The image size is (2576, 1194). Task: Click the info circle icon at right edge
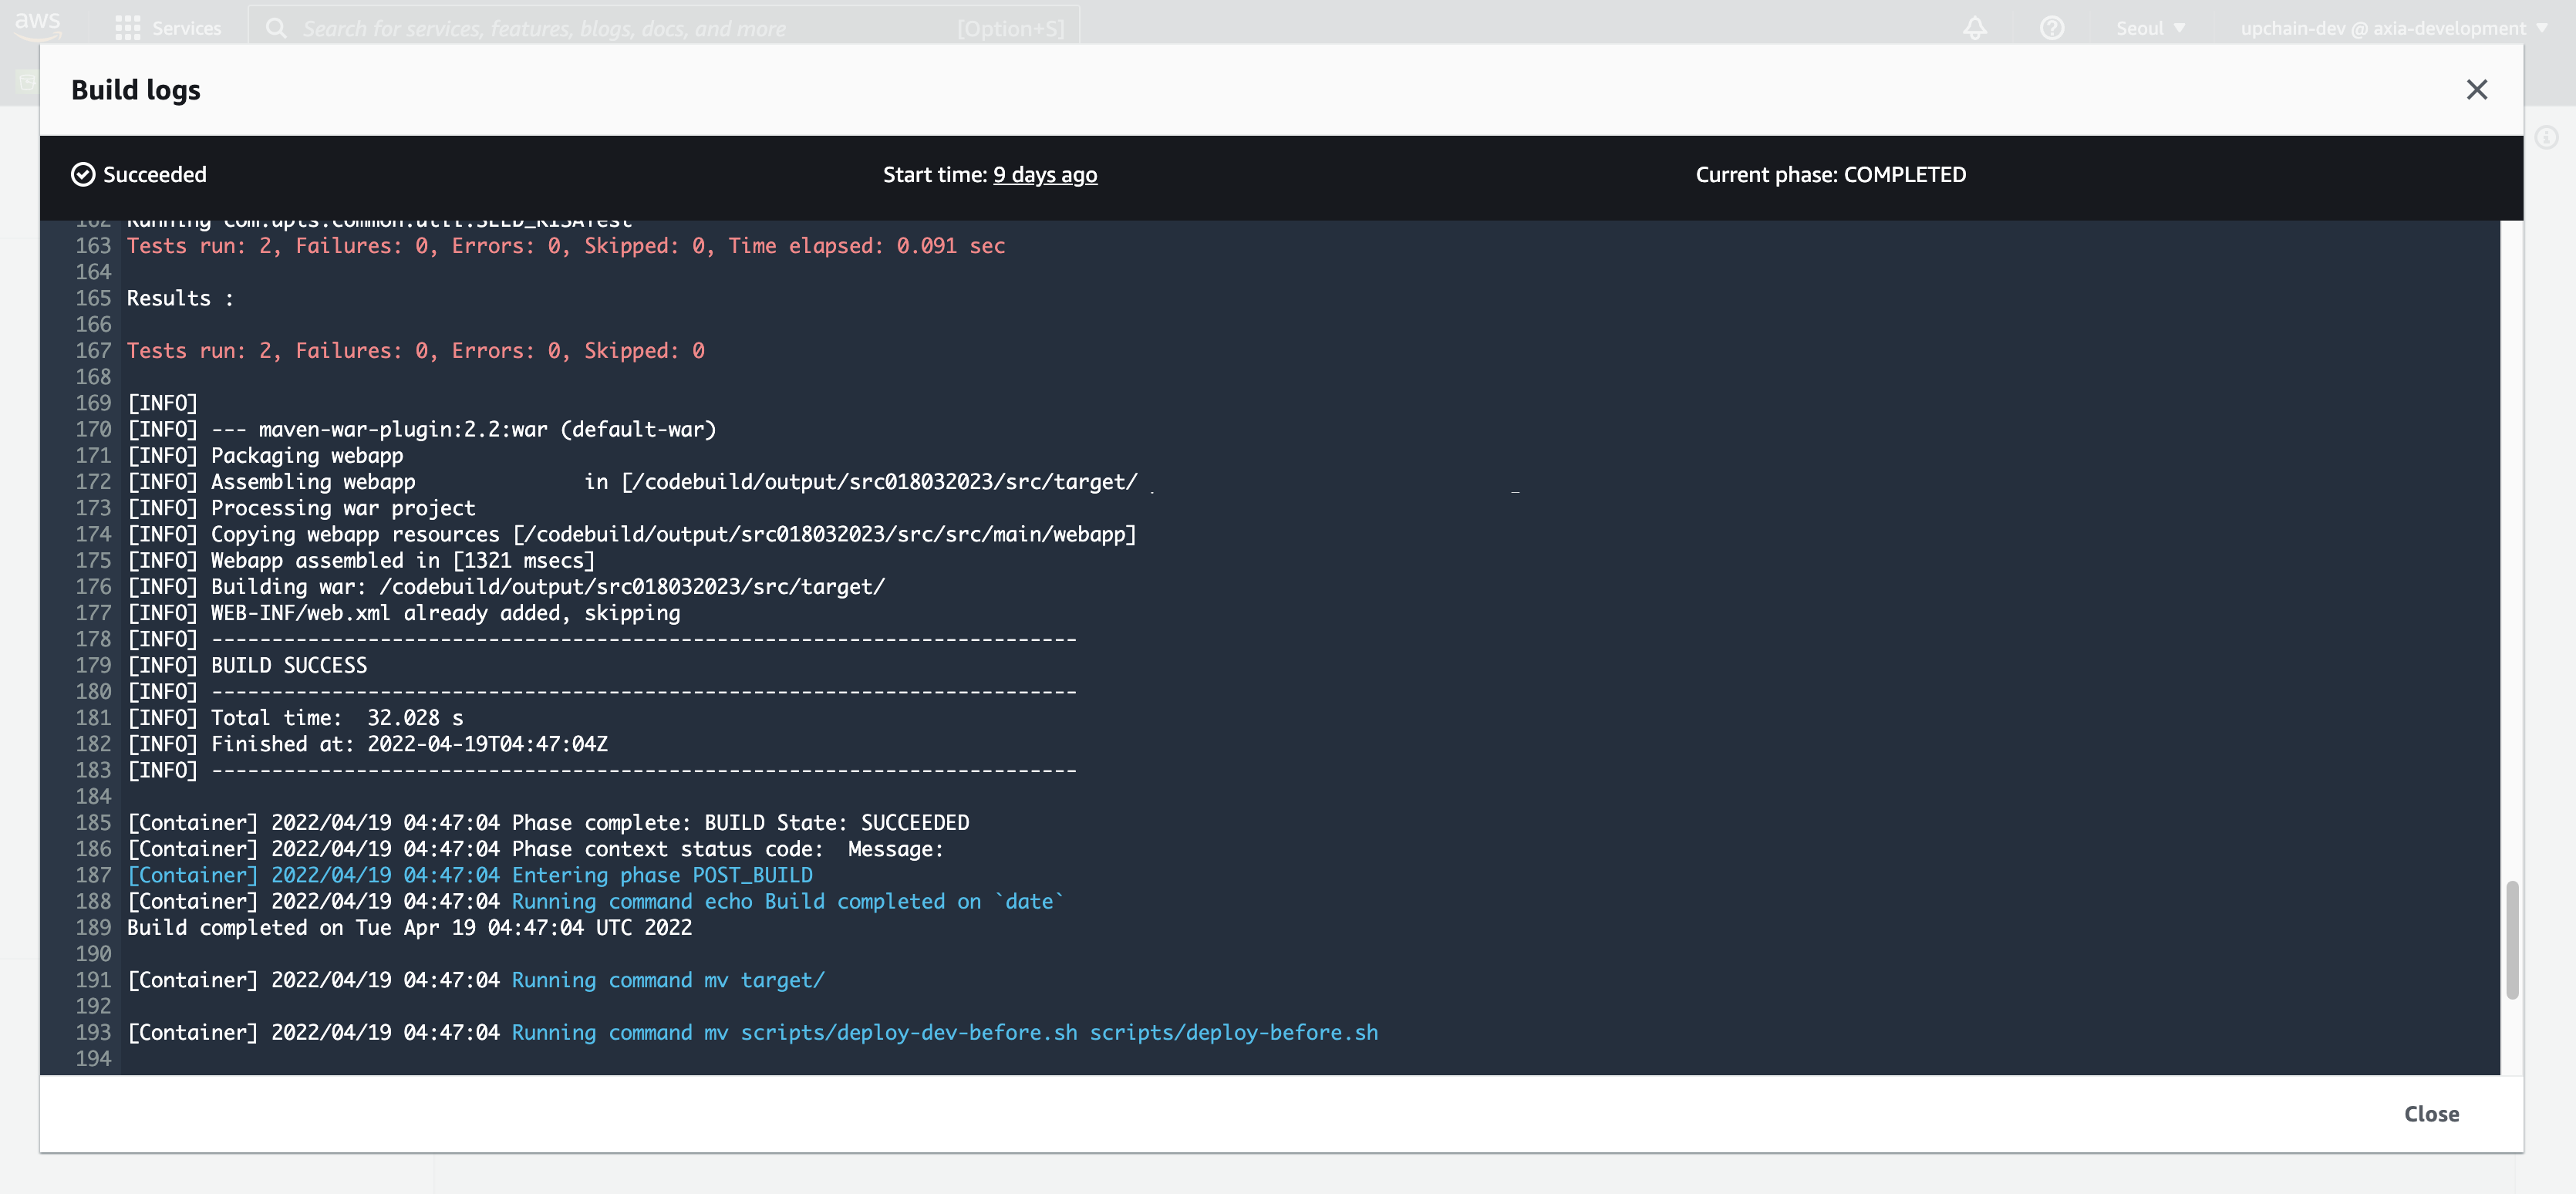2546,138
